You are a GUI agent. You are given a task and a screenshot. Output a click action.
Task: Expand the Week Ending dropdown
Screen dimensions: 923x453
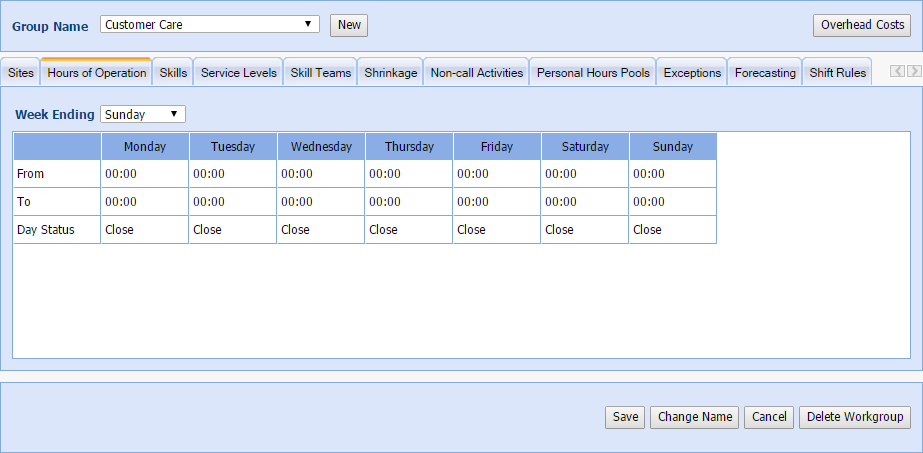tap(142, 115)
